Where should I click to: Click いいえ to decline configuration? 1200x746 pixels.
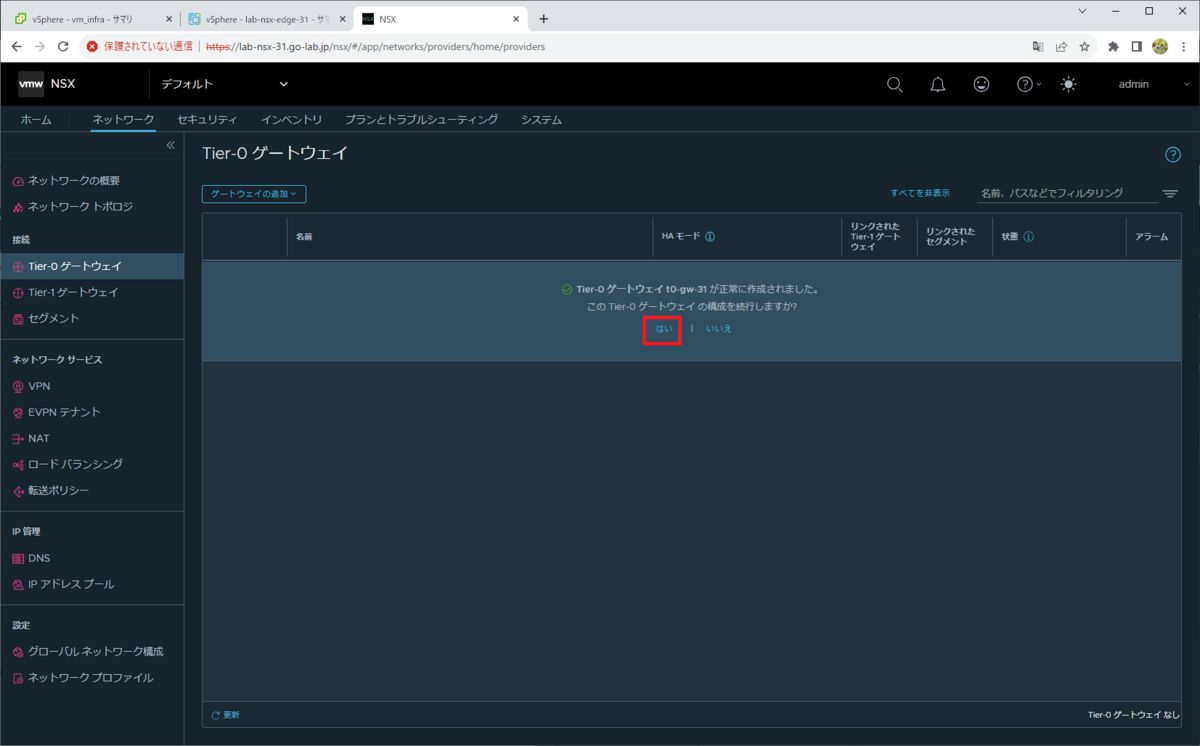click(x=718, y=328)
